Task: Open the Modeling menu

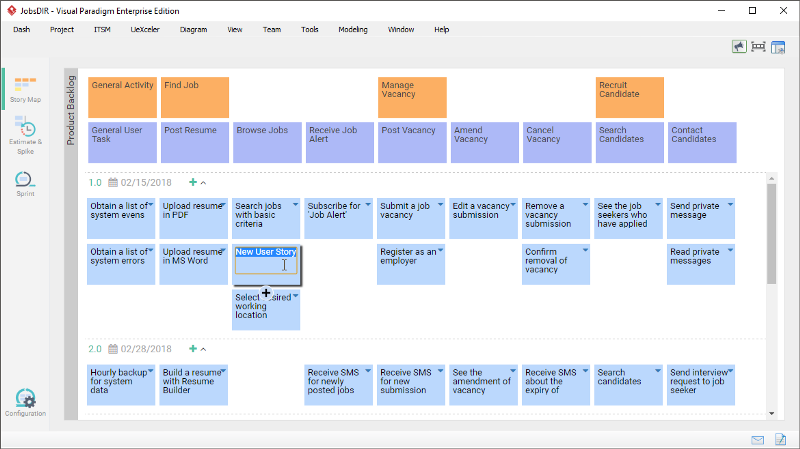Action: click(x=352, y=30)
